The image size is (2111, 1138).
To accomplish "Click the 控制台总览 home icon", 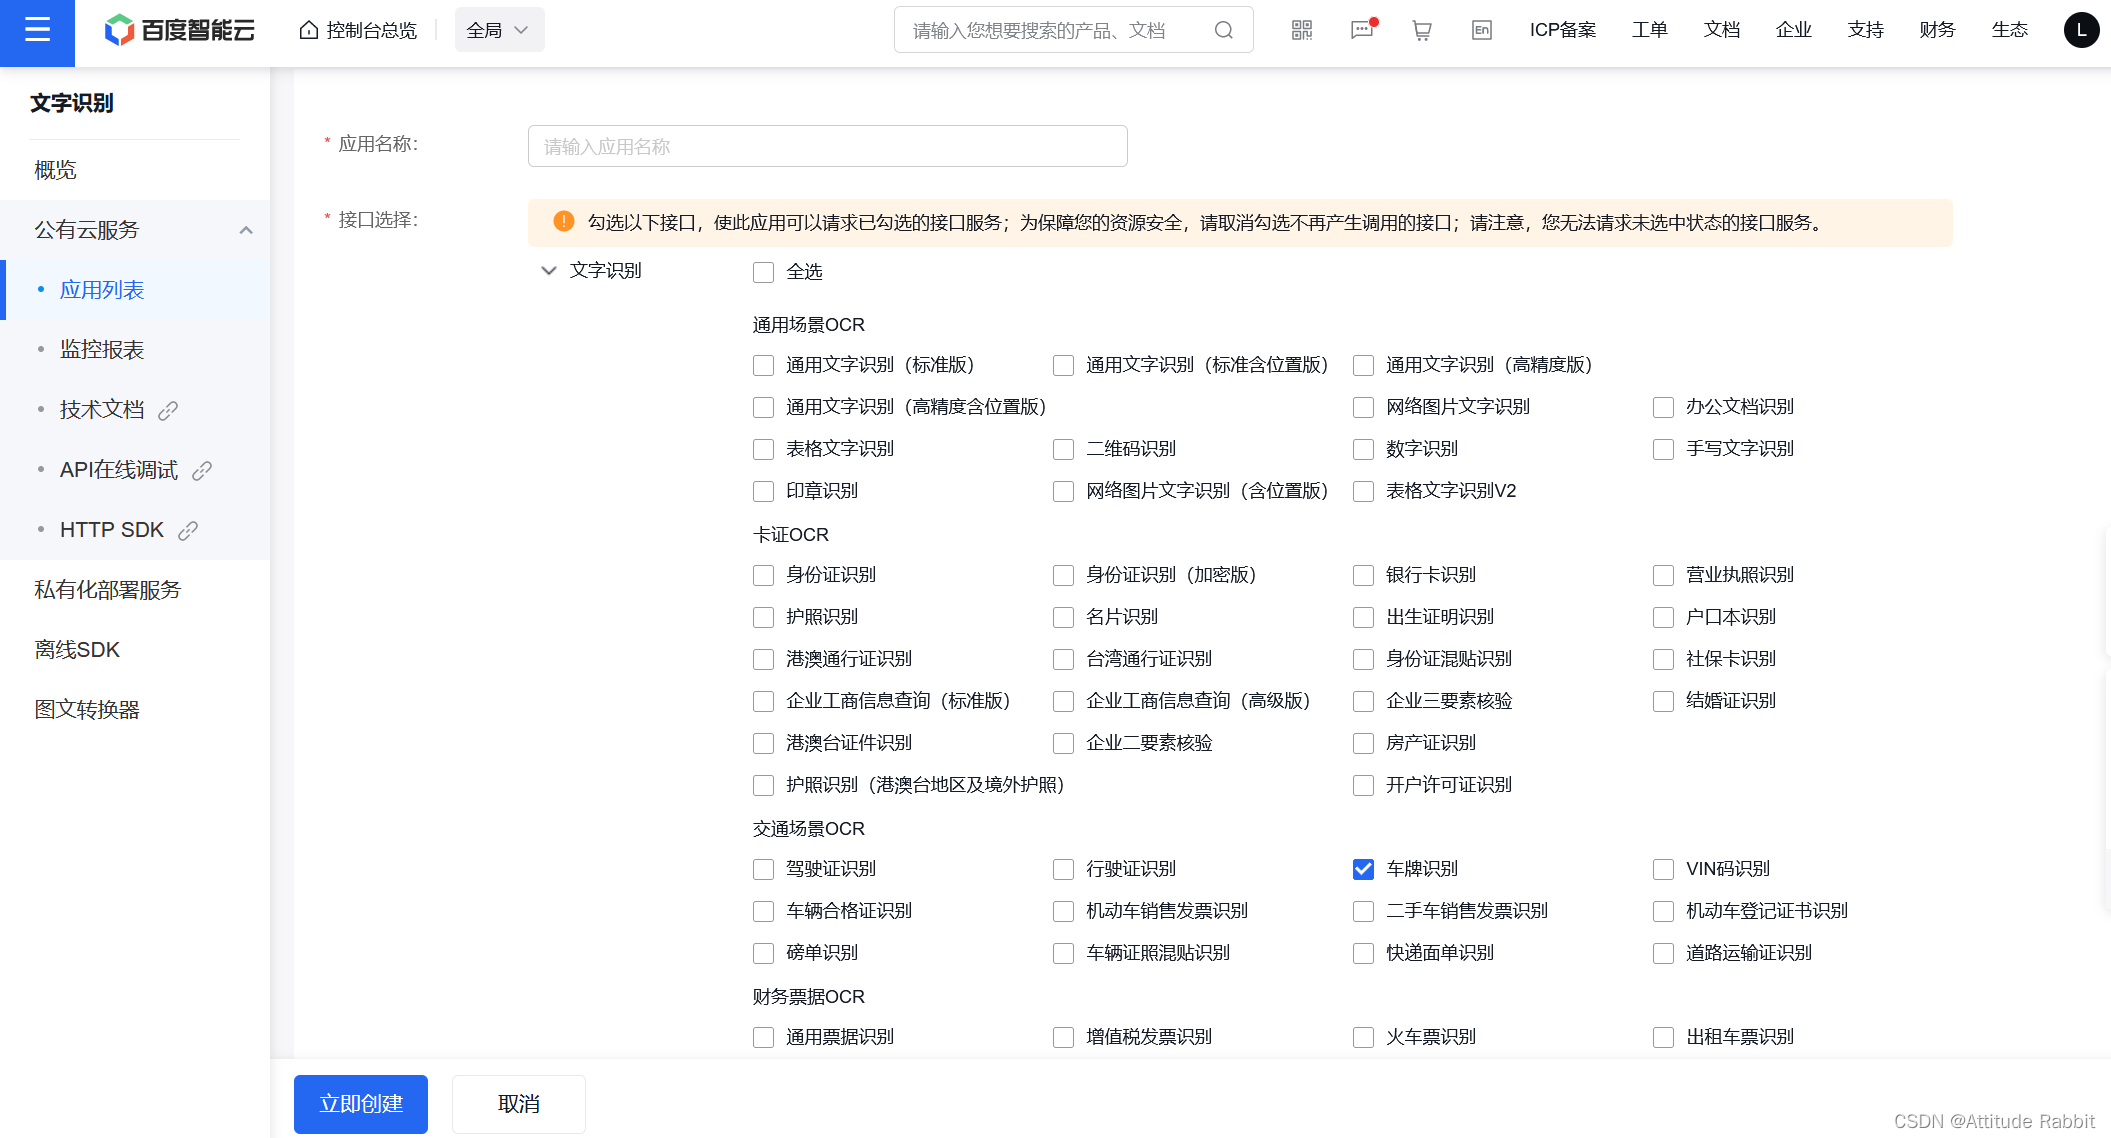I will pyautogui.click(x=357, y=30).
